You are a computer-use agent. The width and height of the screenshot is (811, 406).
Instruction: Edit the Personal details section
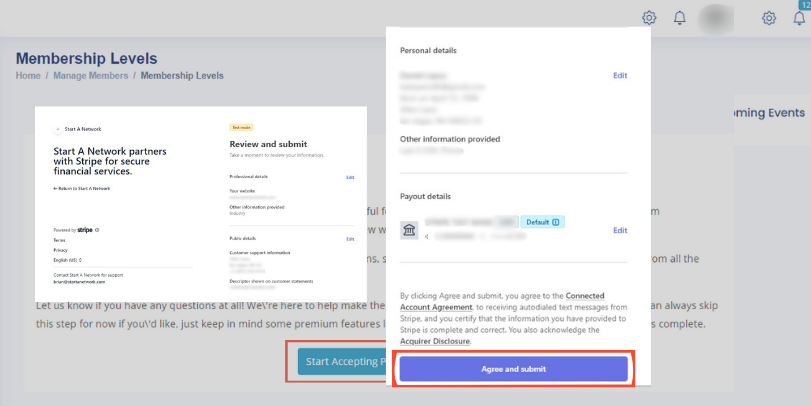coord(620,75)
